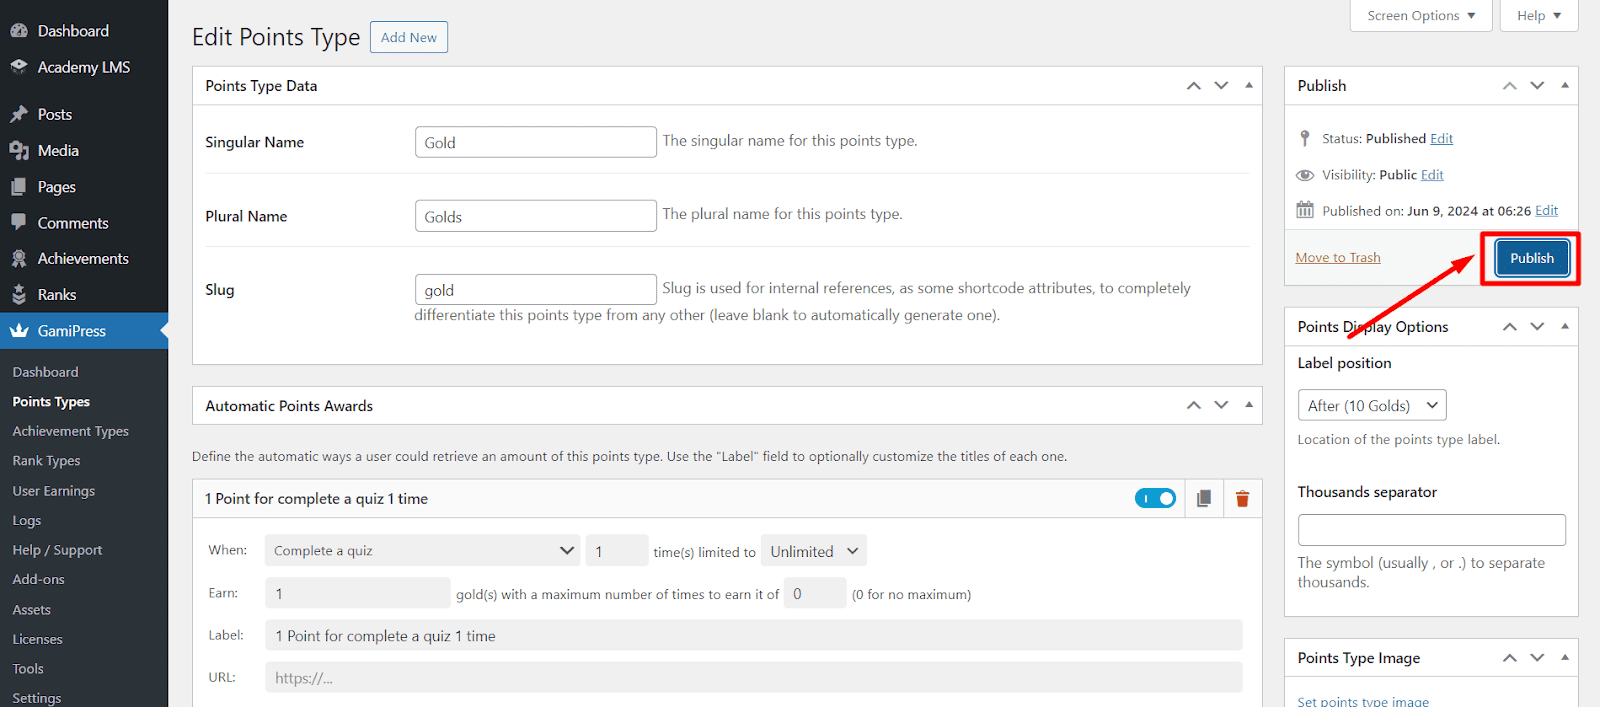Open Achievements from the sidebar trophy icon
Image resolution: width=1600 pixels, height=707 pixels.
coord(19,259)
